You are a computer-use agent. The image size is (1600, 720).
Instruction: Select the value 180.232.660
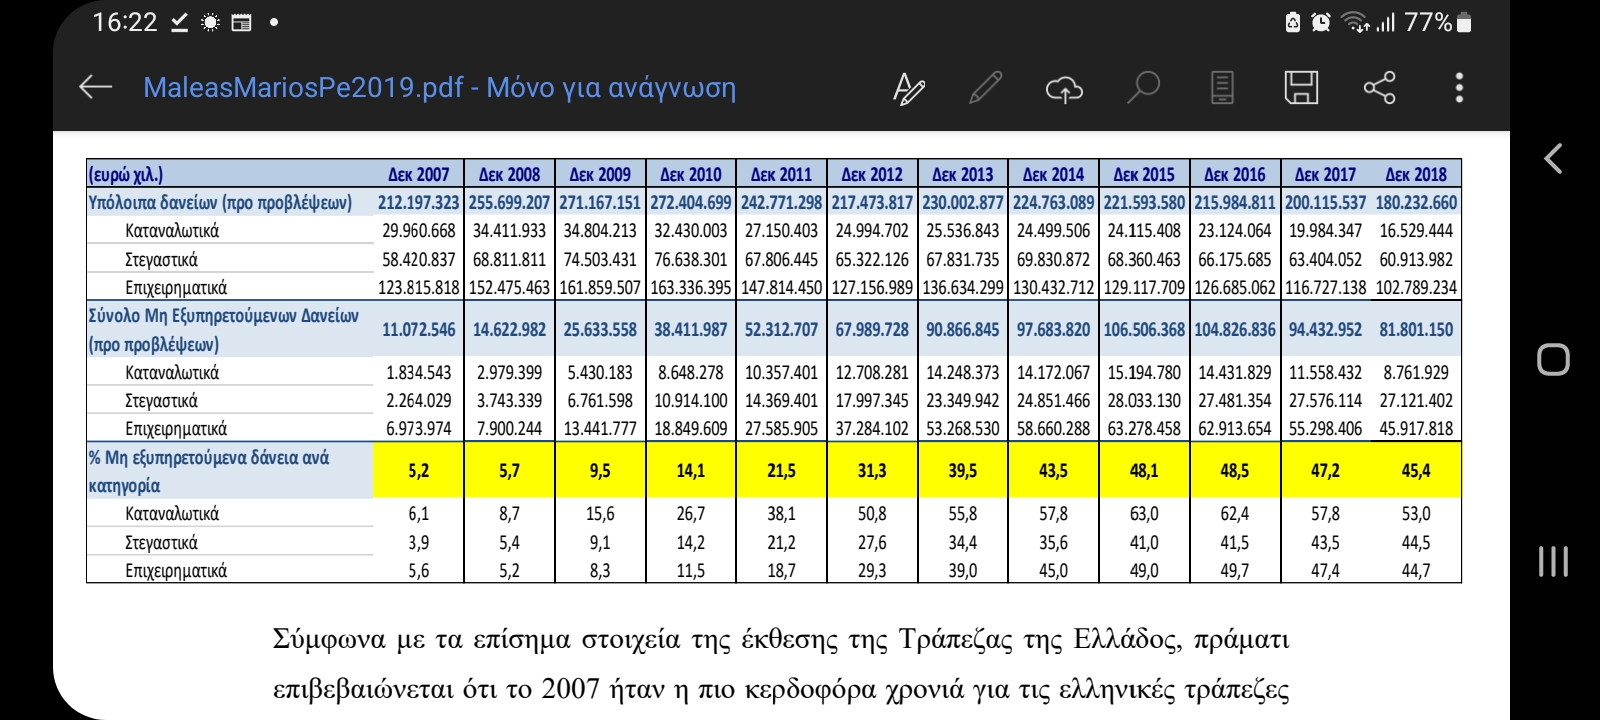coord(1416,202)
